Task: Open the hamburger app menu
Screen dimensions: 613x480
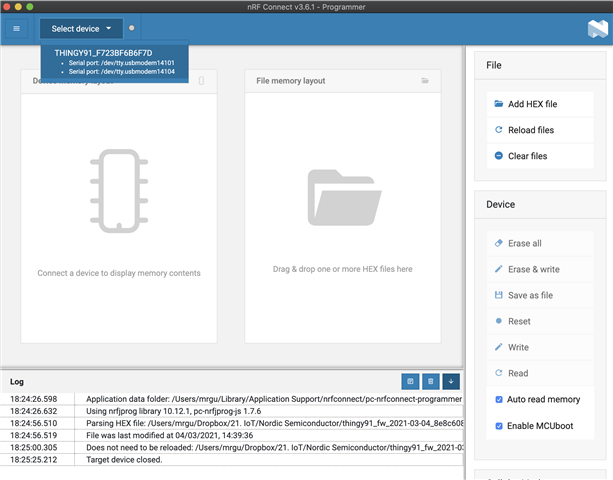Action: click(x=16, y=29)
